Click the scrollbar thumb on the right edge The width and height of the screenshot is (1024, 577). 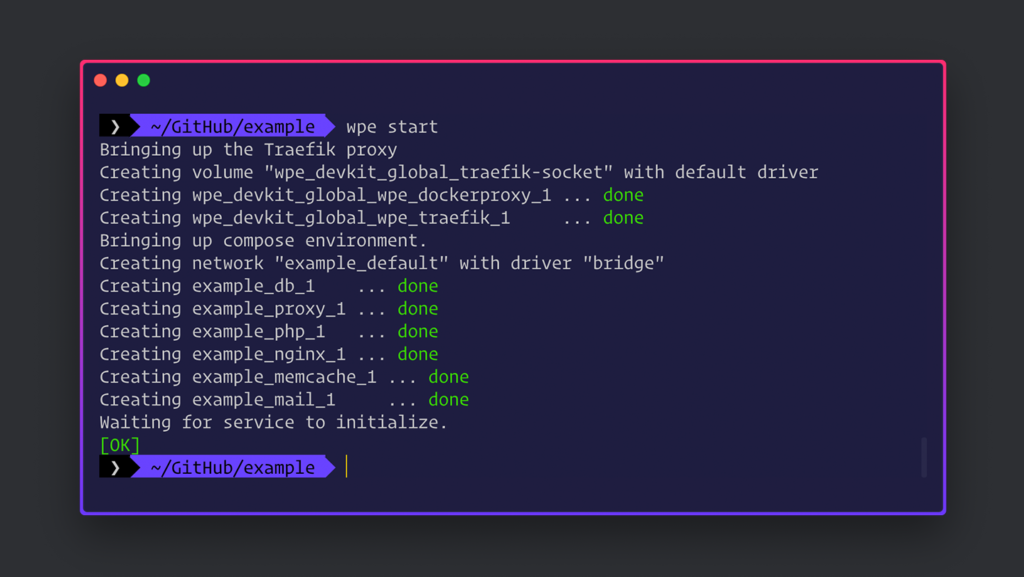923,457
